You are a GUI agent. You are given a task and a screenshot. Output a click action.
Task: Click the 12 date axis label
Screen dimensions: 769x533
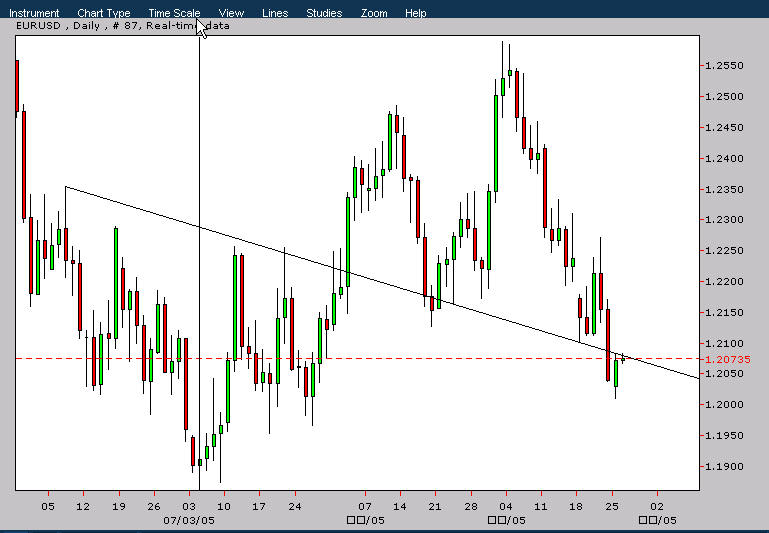(83, 506)
